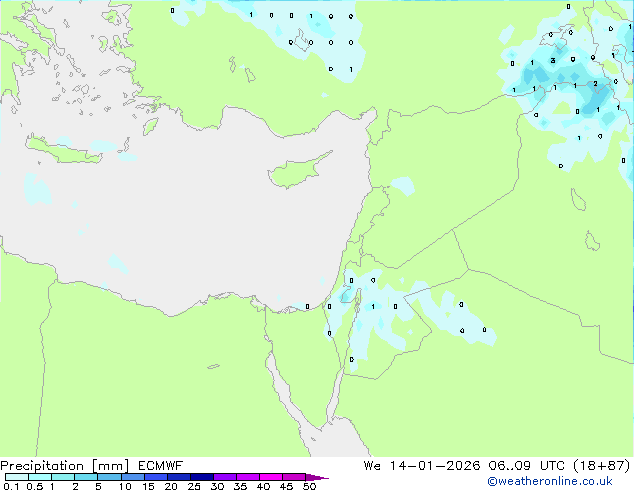Click the '10' legend scale label
This screenshot has height=490, width=634.
pyautogui.click(x=125, y=486)
